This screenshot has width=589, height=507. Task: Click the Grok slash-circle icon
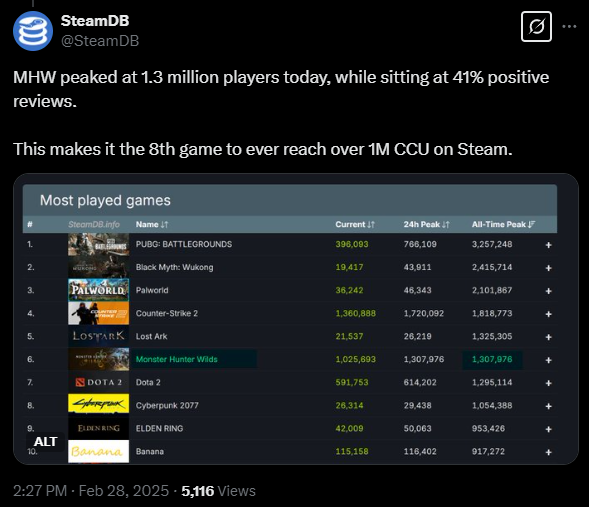(536, 26)
